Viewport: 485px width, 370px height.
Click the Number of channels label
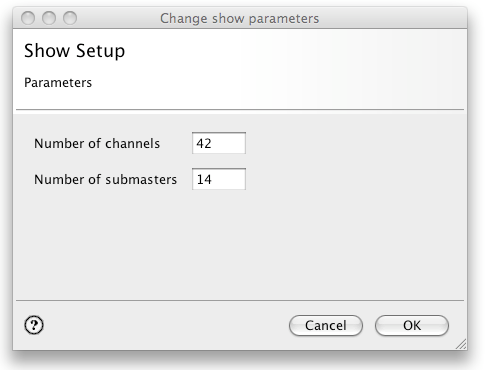pos(97,144)
